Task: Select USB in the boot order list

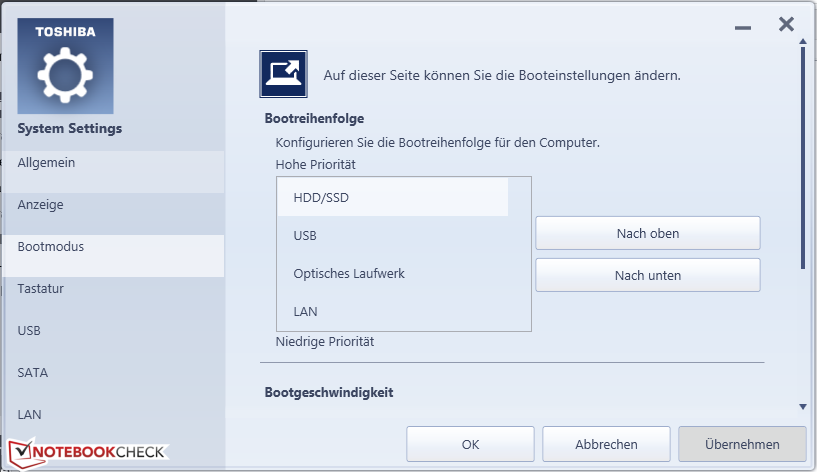Action: pyautogui.click(x=393, y=236)
